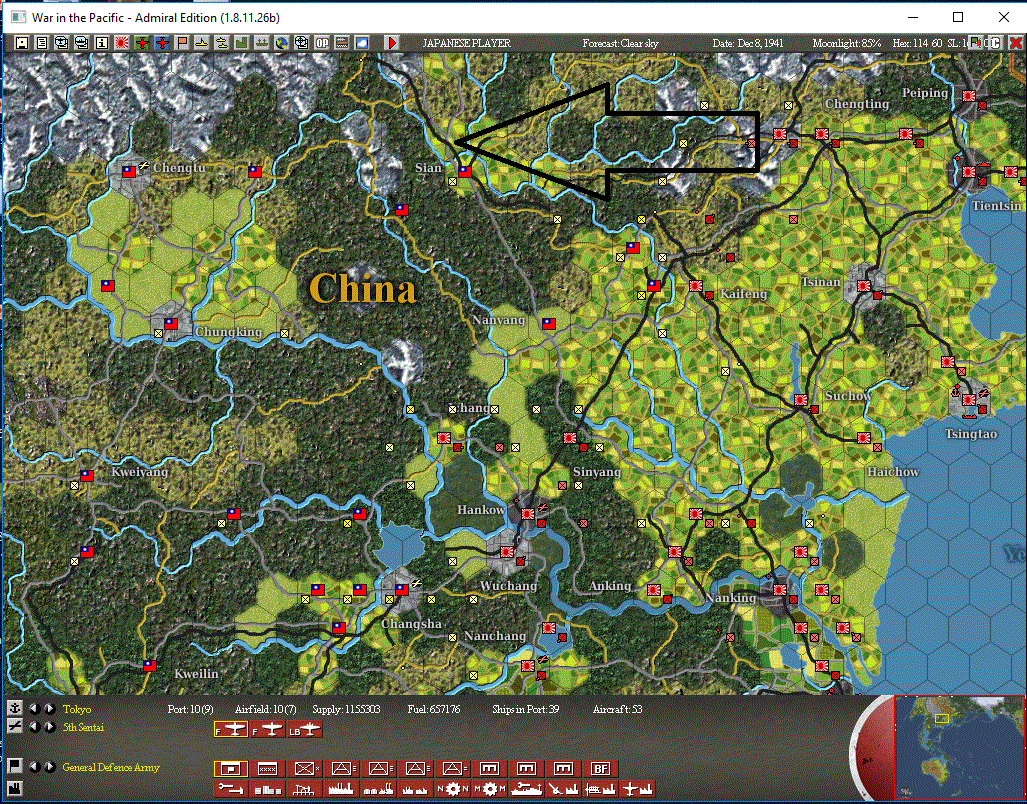Select the 'LB' level bomber group button
The height and width of the screenshot is (804, 1027).
coord(305,729)
